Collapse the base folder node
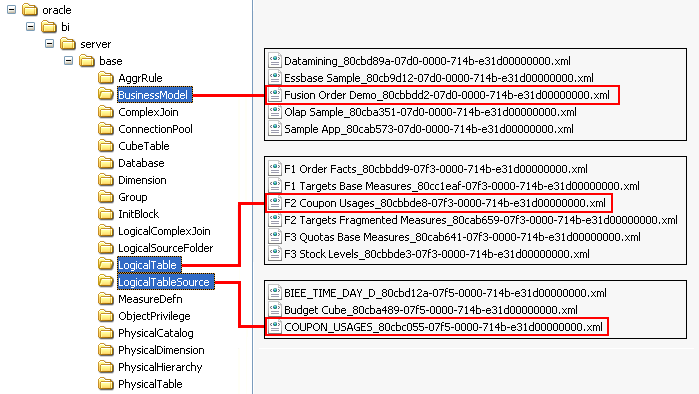 [68, 60]
